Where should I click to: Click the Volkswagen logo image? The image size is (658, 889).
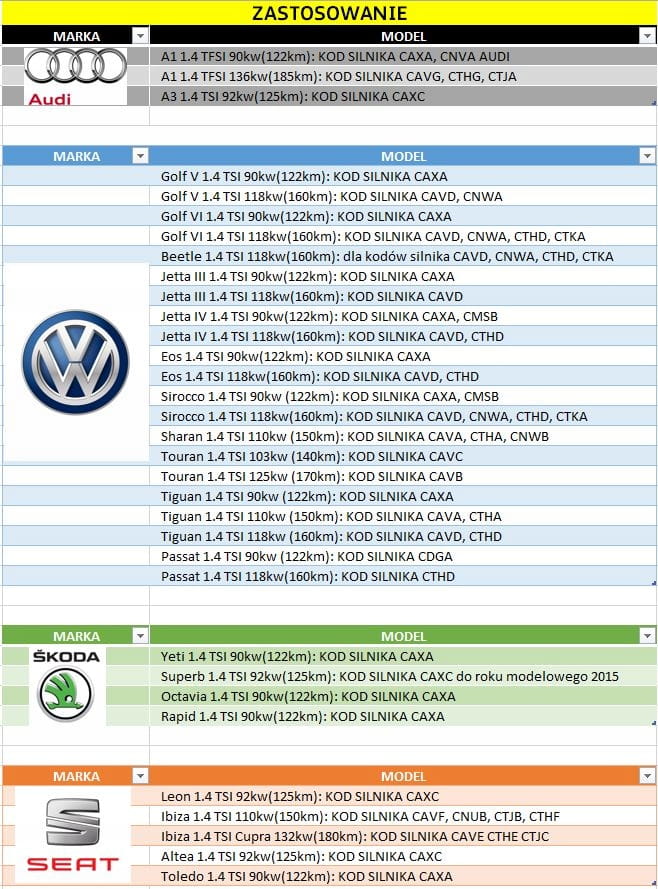point(76,361)
